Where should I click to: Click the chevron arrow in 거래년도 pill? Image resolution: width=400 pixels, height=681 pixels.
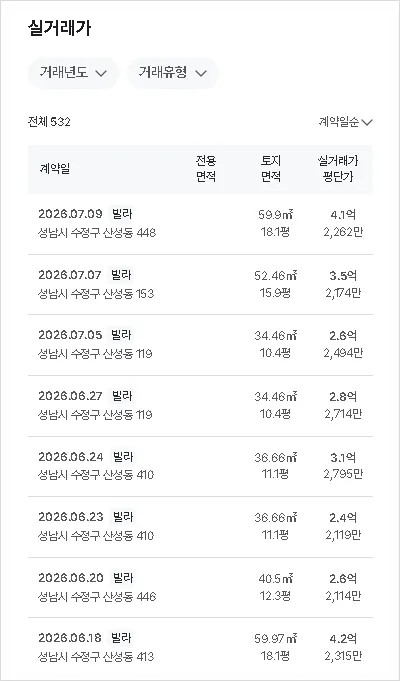tap(101, 73)
